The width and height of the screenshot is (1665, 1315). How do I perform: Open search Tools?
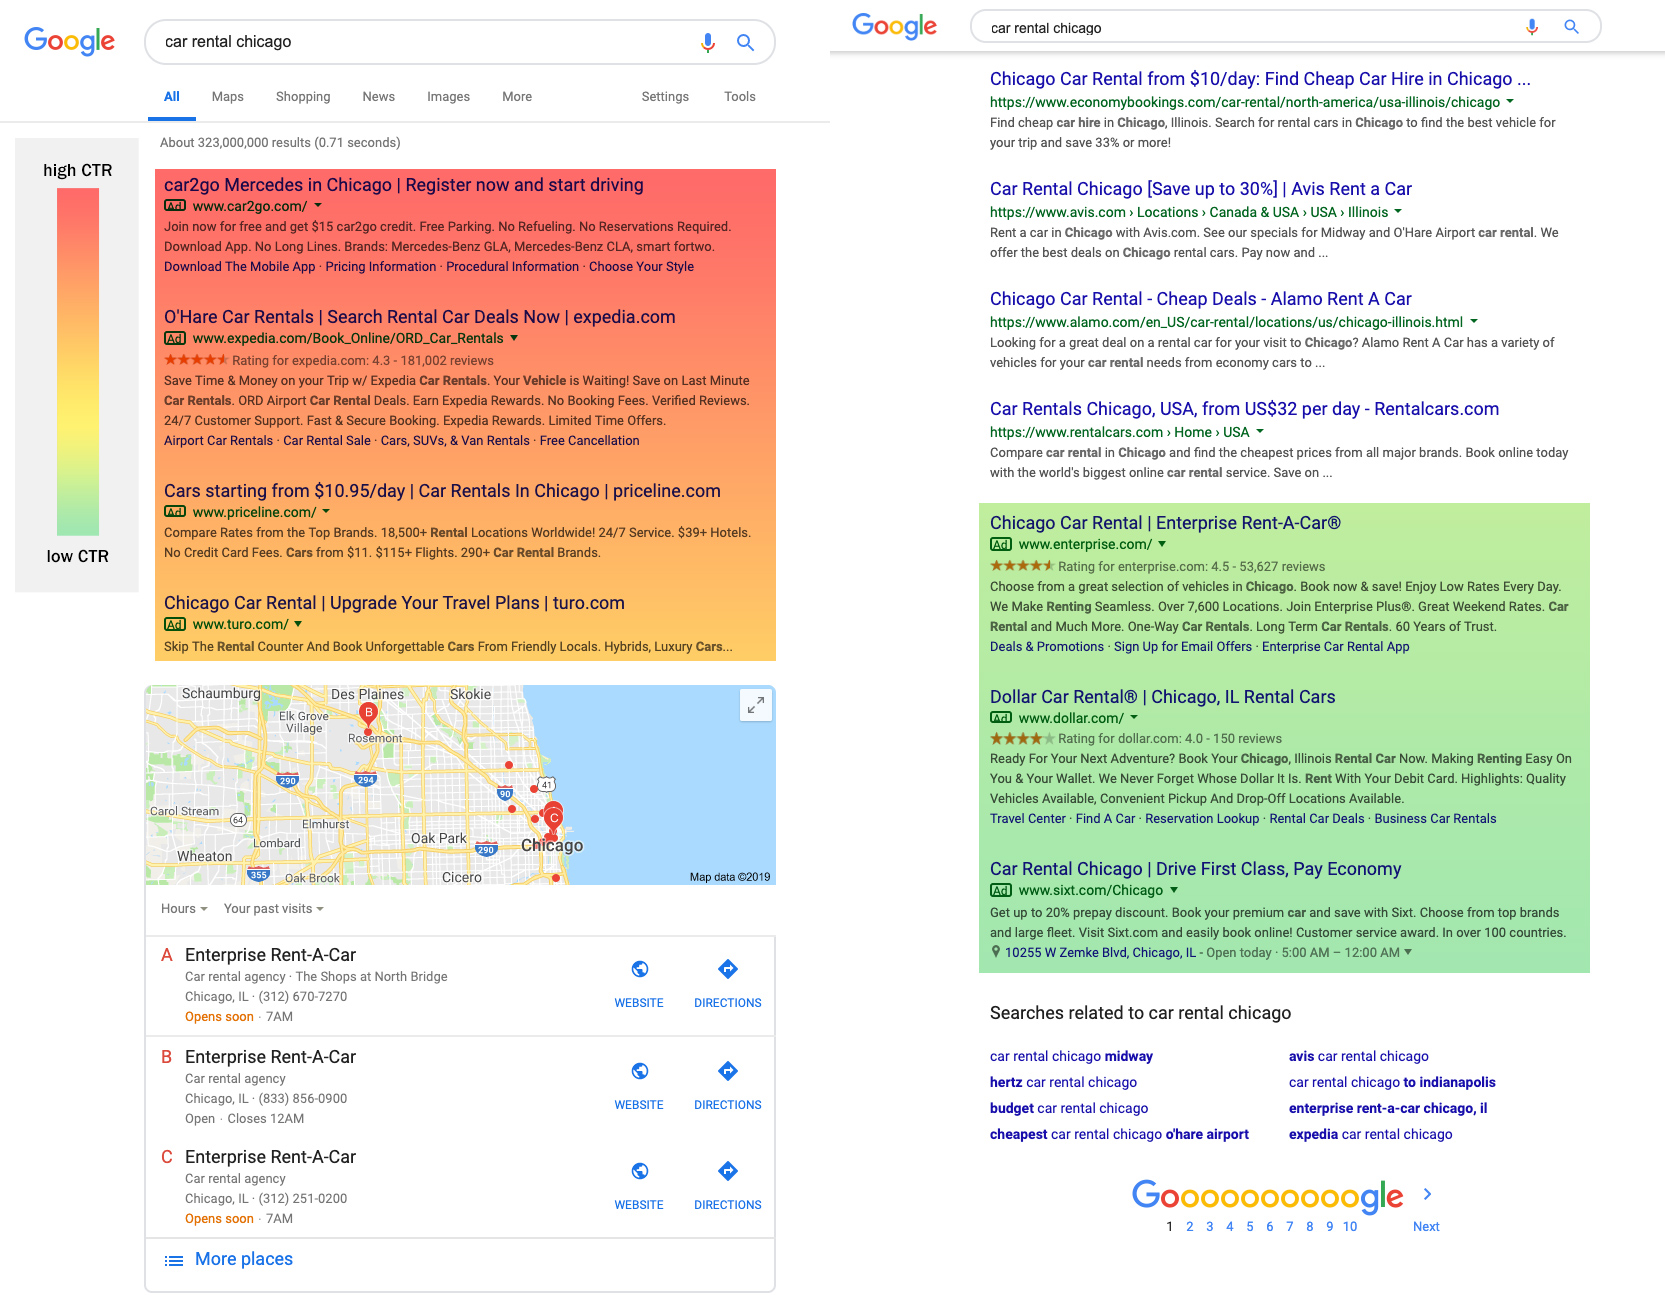coord(740,97)
